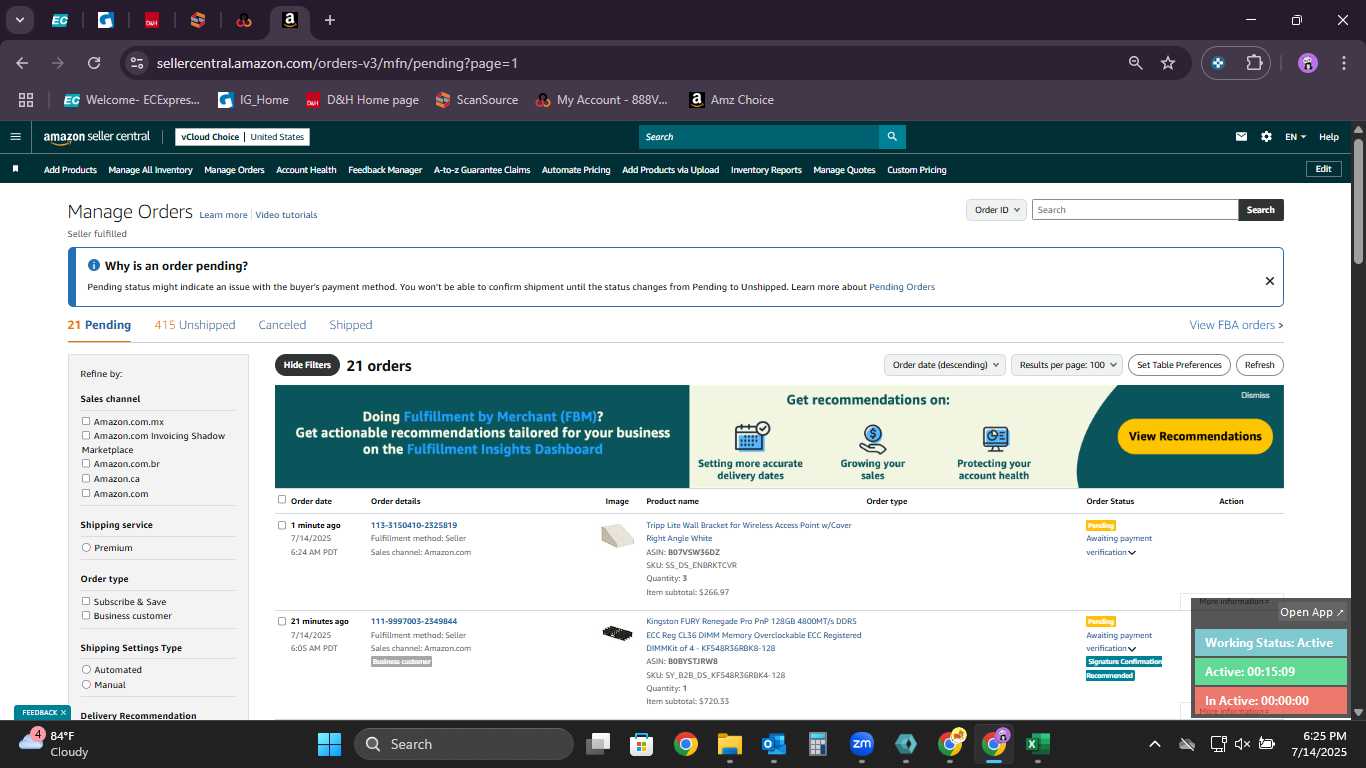This screenshot has width=1366, height=768.
Task: Click the View Recommendations button
Action: click(1195, 436)
